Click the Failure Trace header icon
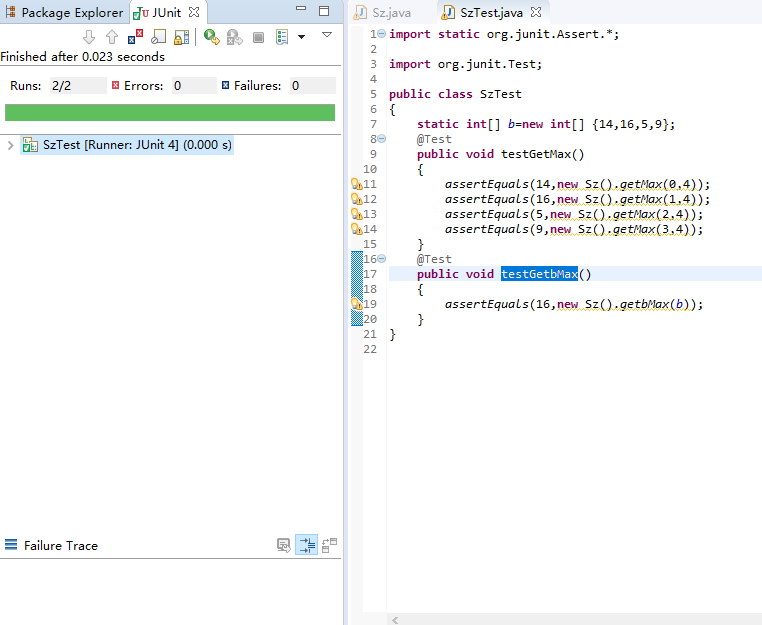The height and width of the screenshot is (625, 762). 11,544
